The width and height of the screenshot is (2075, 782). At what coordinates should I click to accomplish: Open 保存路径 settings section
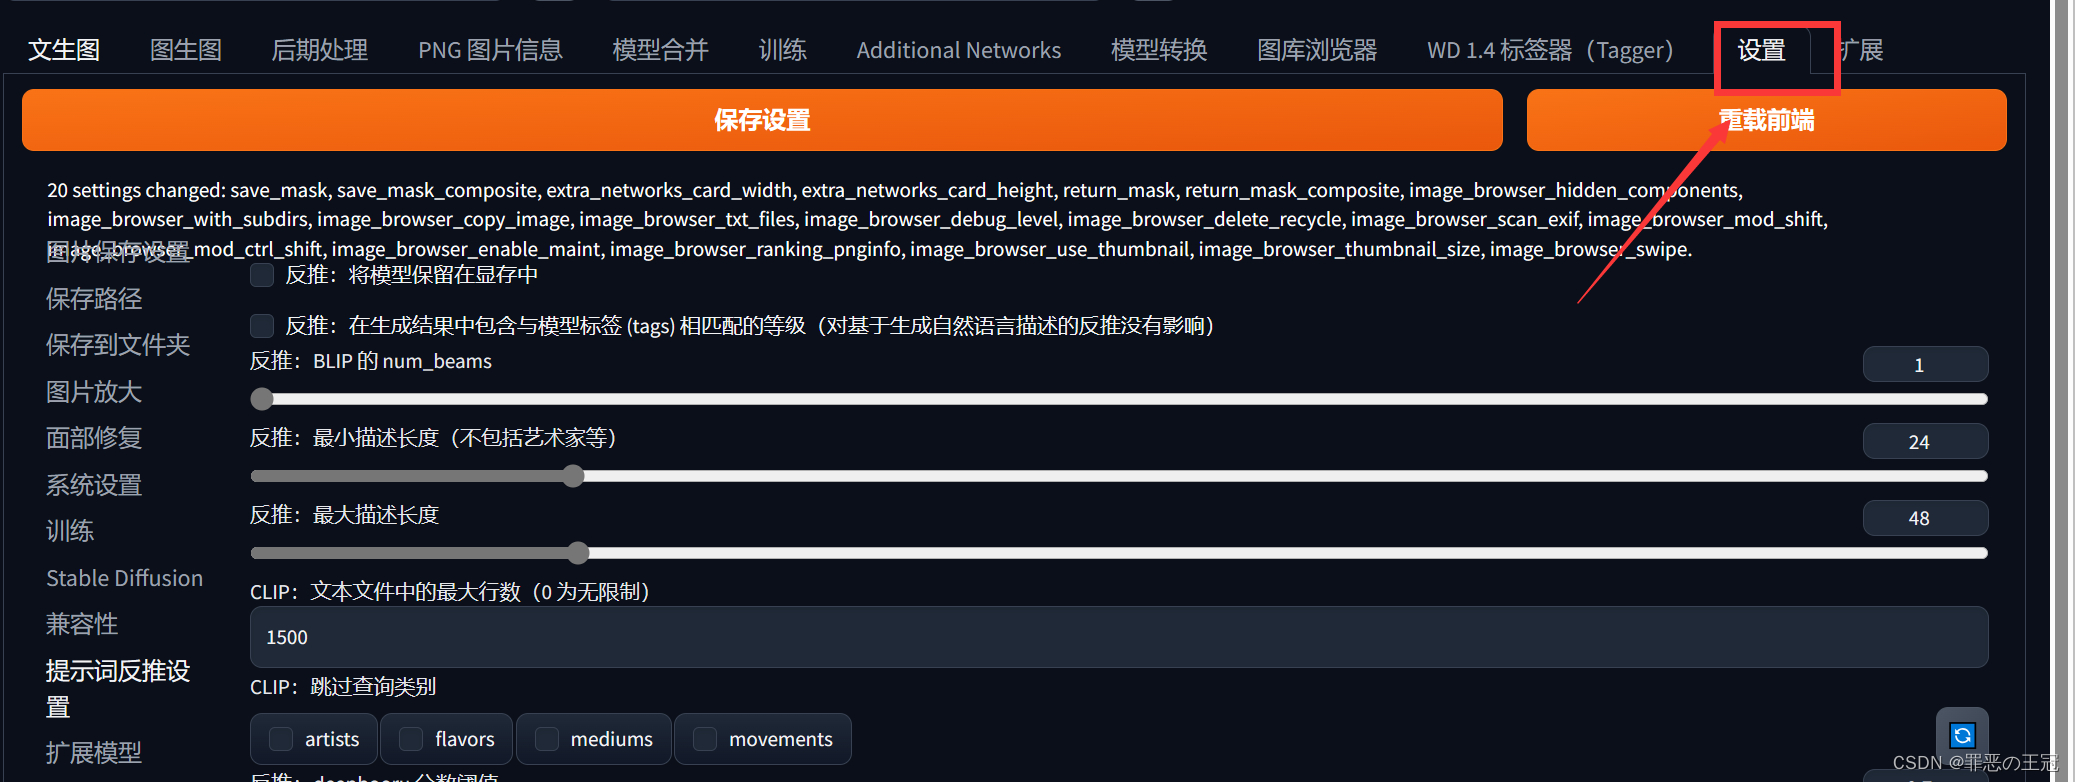click(94, 298)
